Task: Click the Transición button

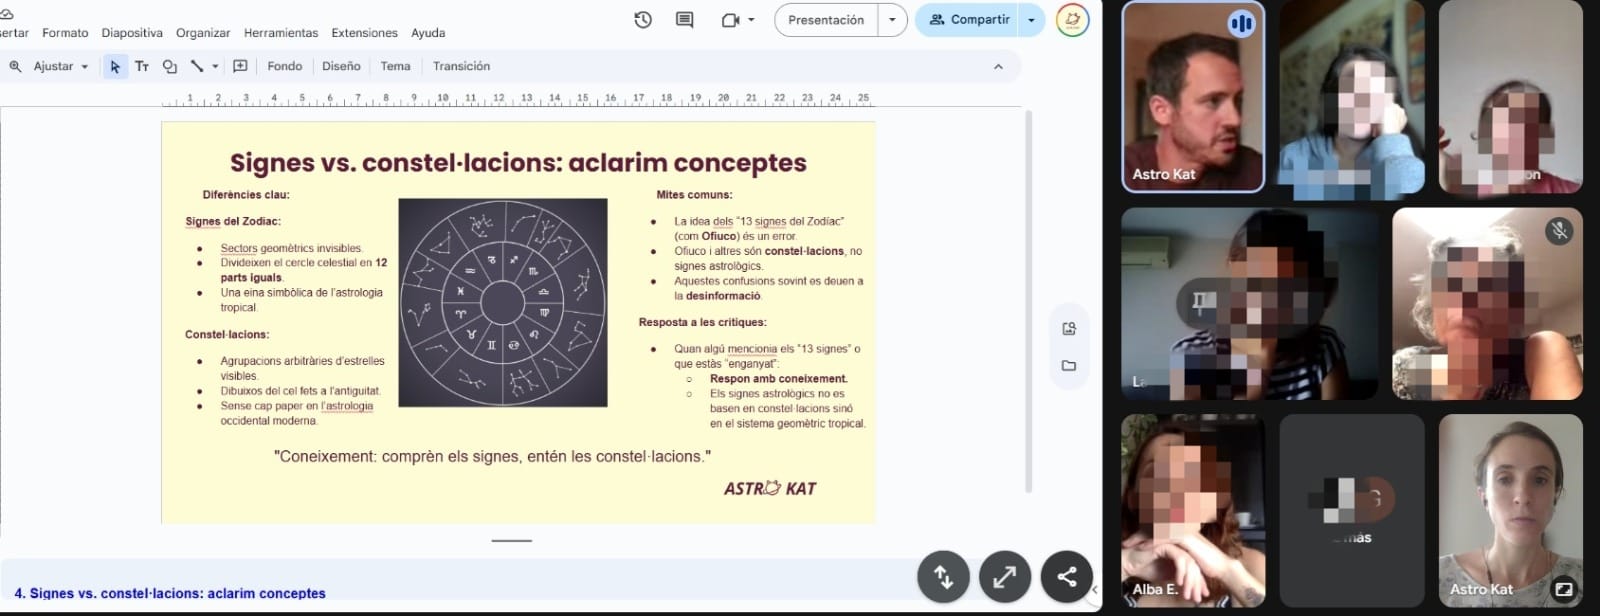Action: 461,66
